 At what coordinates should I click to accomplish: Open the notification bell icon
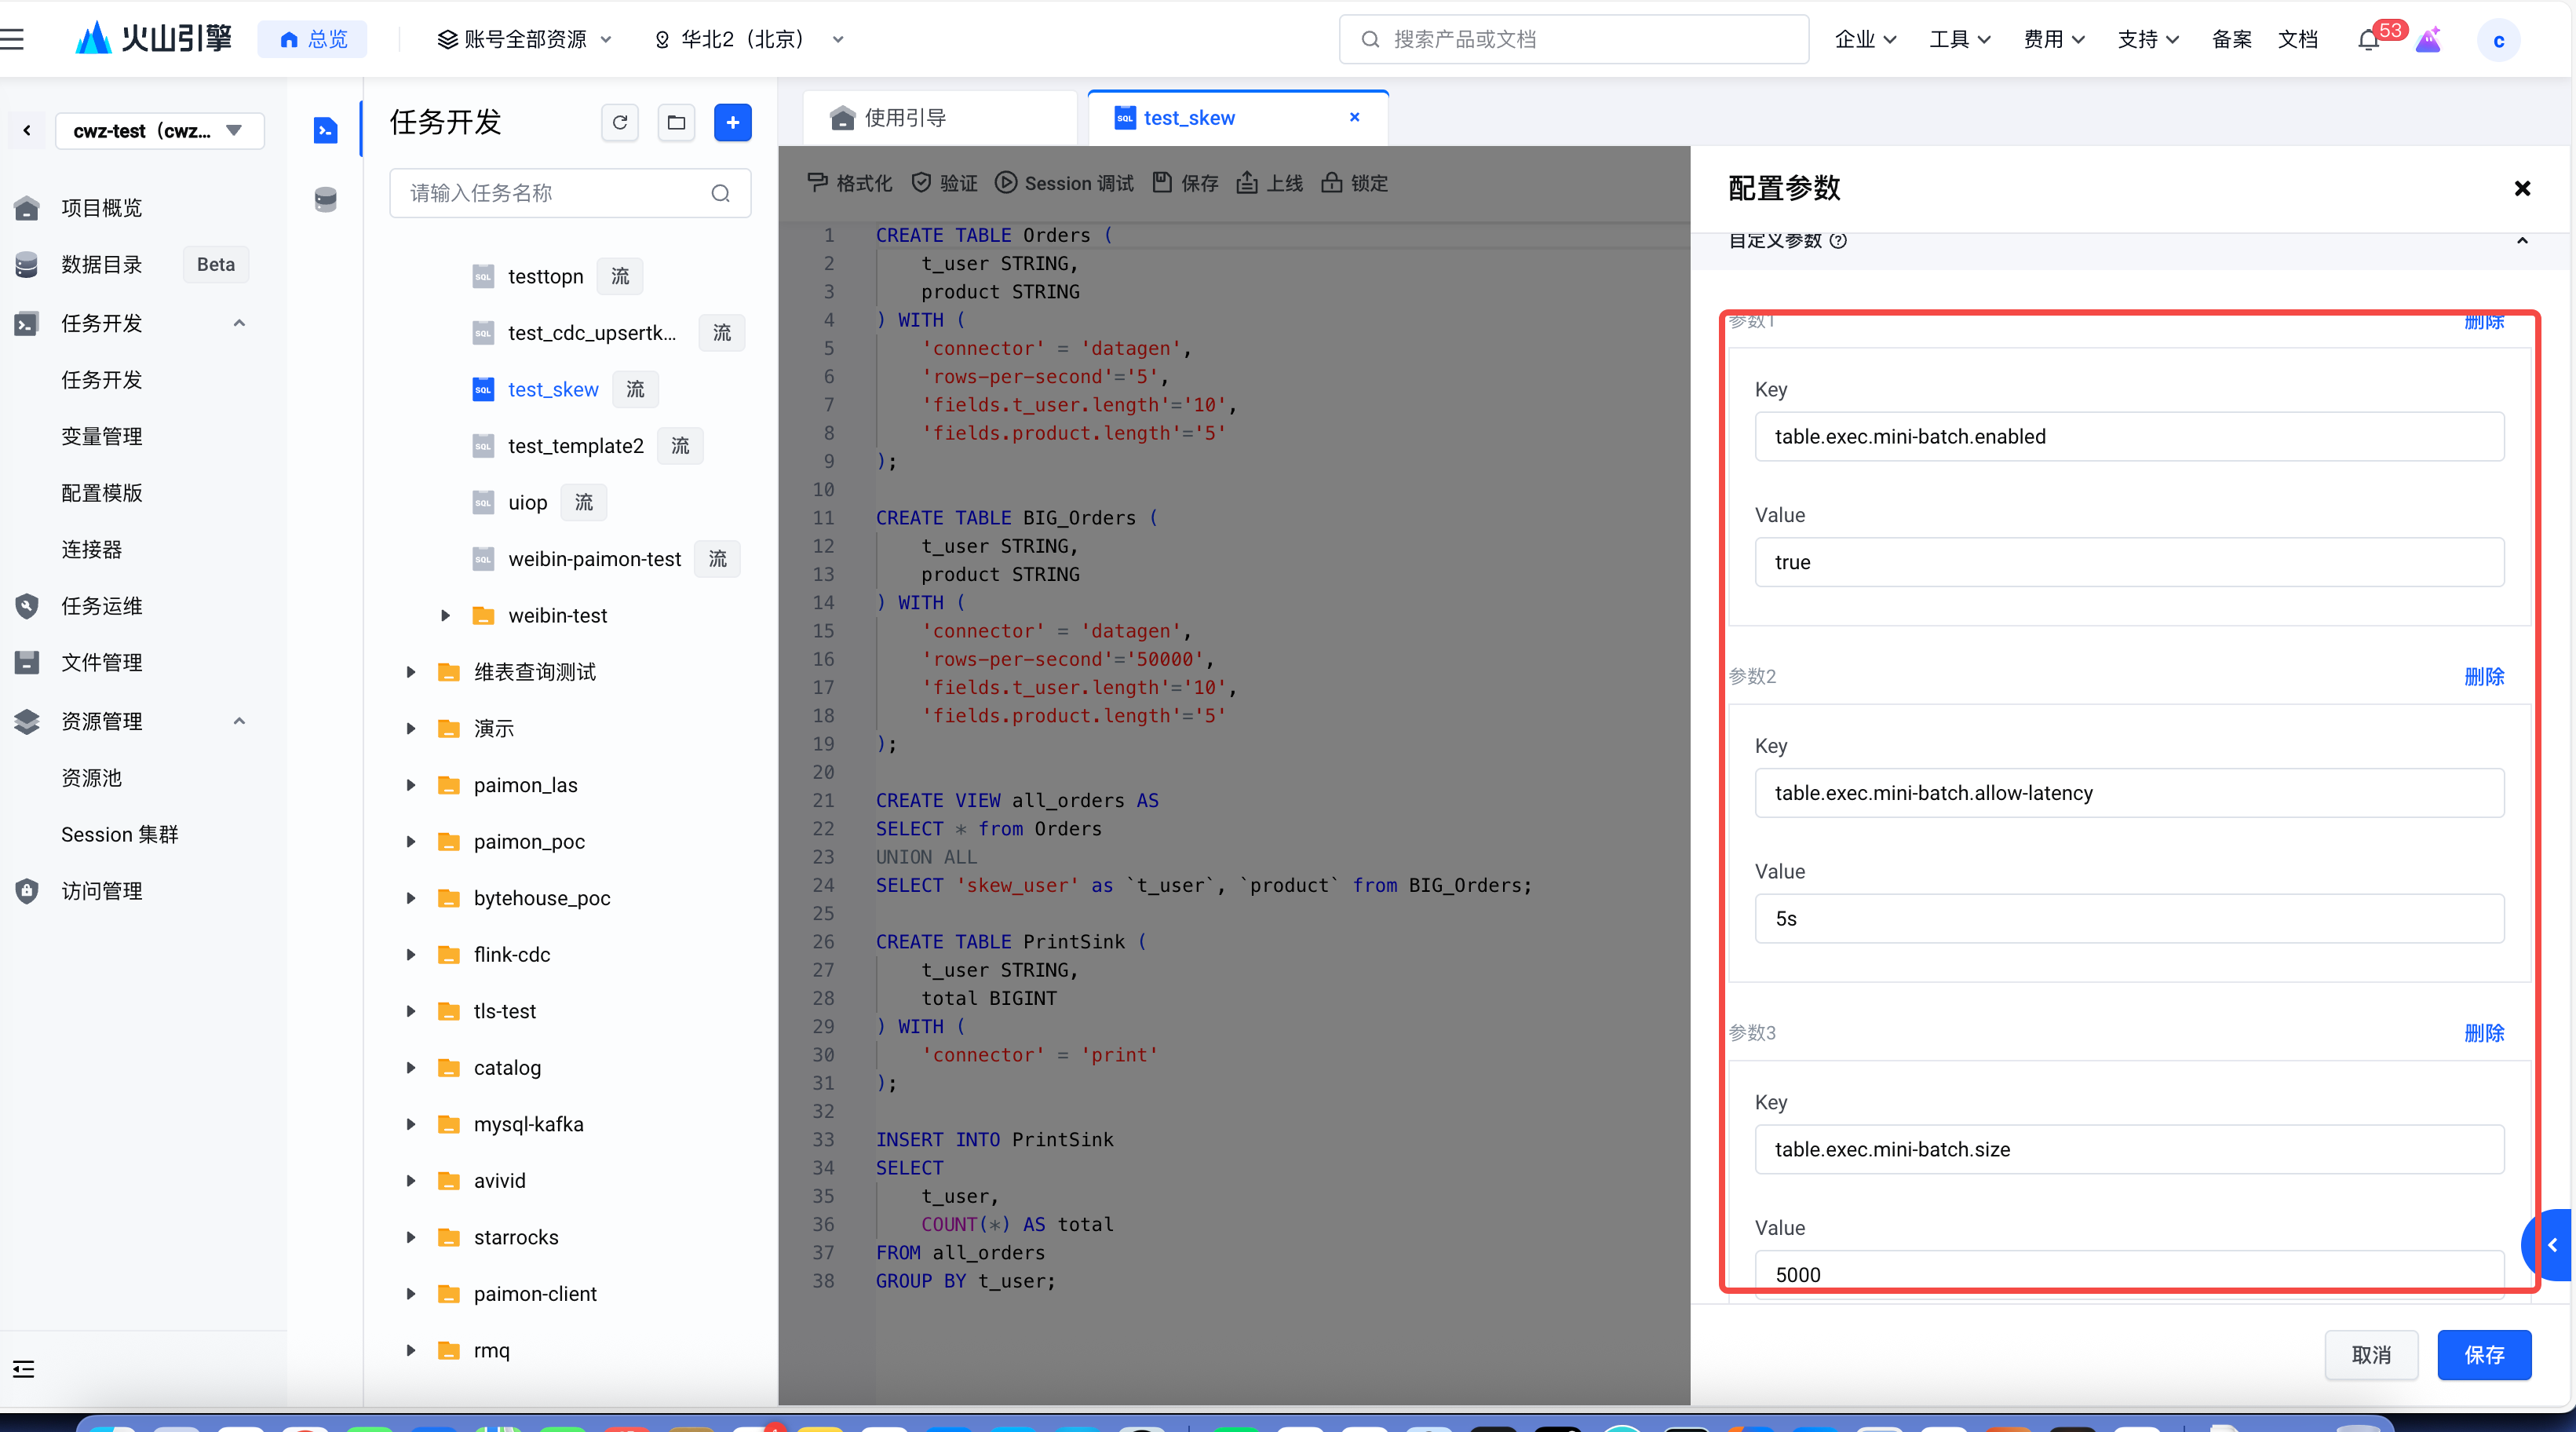(2367, 40)
